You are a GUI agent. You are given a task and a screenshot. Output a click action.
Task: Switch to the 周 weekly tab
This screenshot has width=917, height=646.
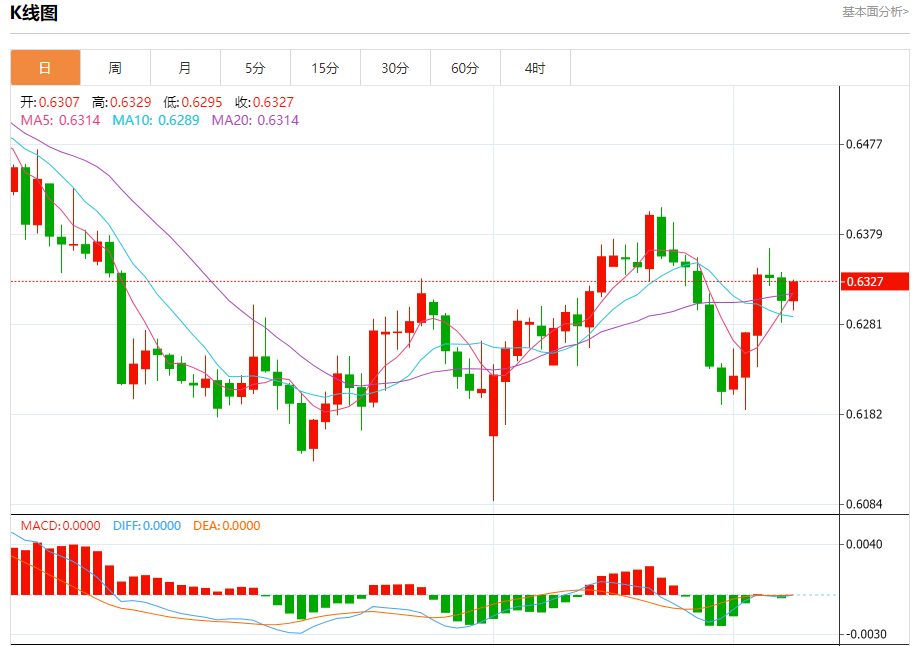(x=115, y=68)
